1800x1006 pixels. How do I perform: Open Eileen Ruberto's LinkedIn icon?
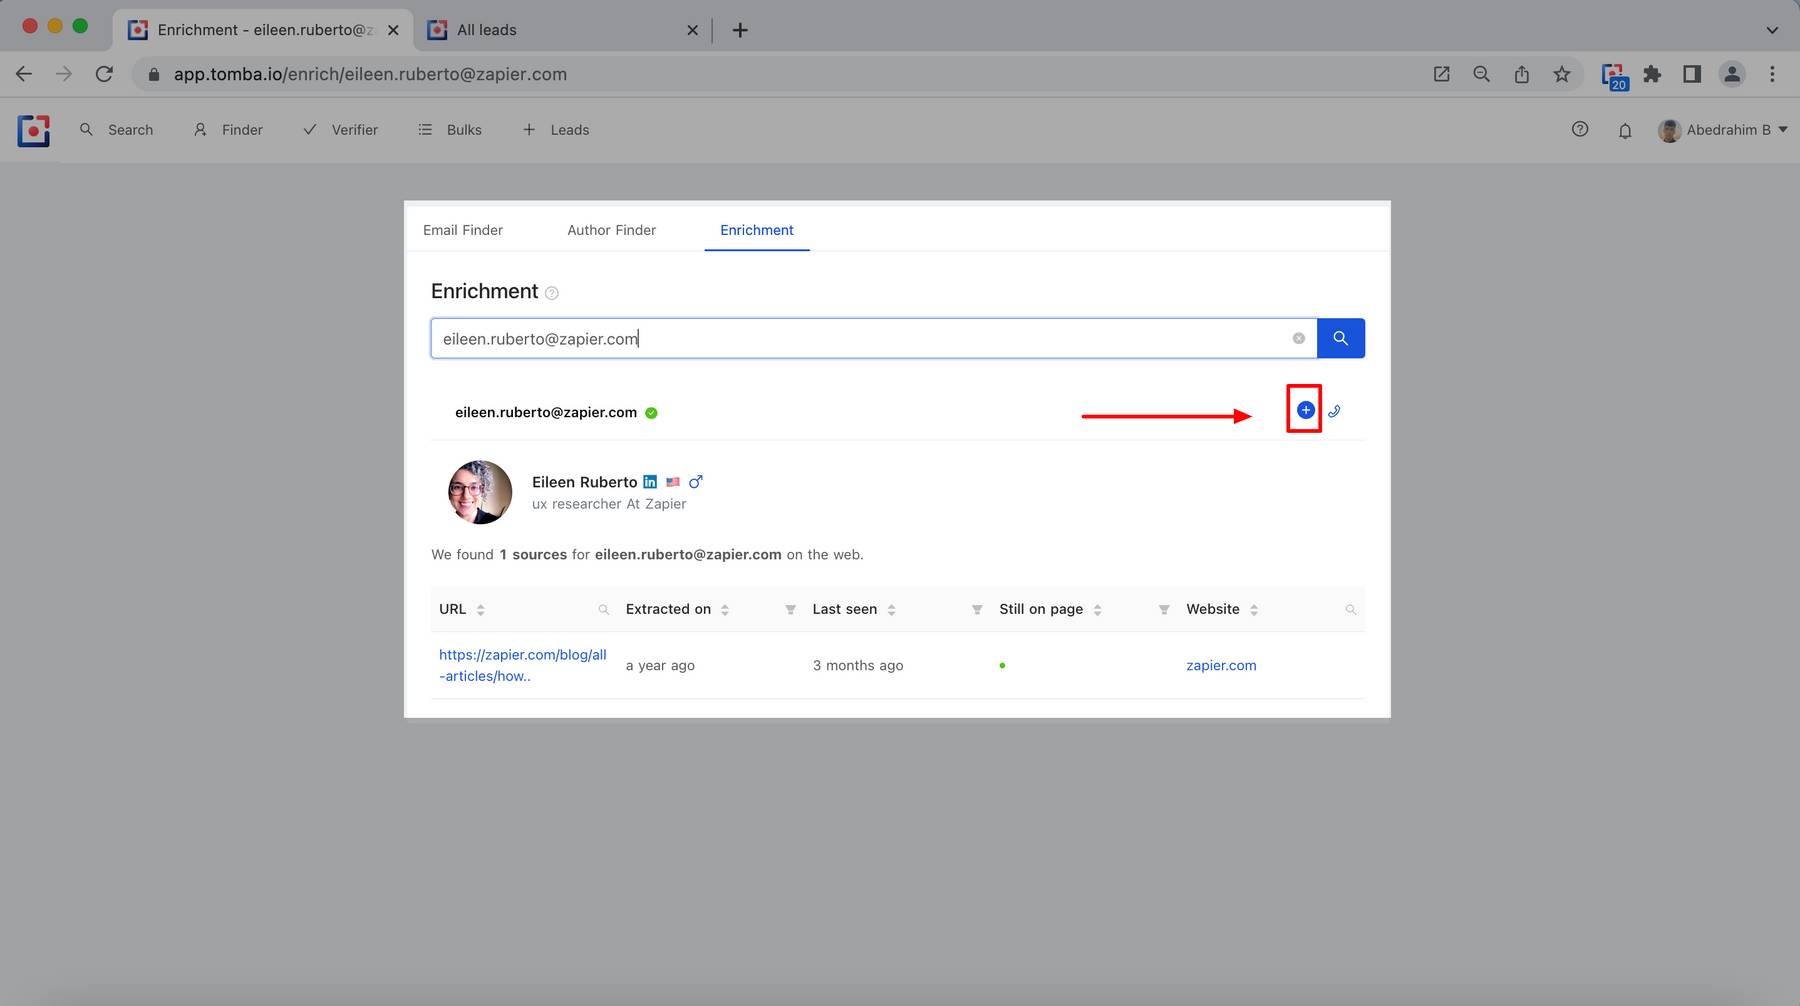pyautogui.click(x=650, y=482)
